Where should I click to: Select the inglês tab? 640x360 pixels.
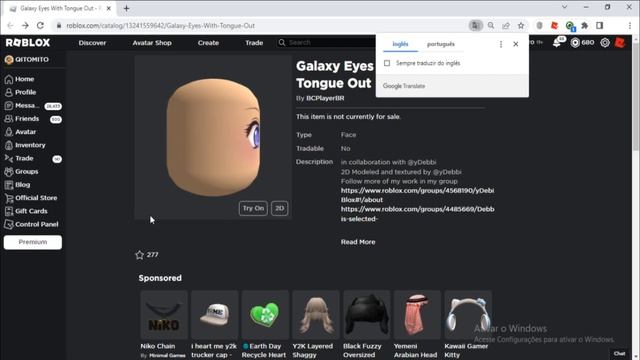tap(400, 44)
